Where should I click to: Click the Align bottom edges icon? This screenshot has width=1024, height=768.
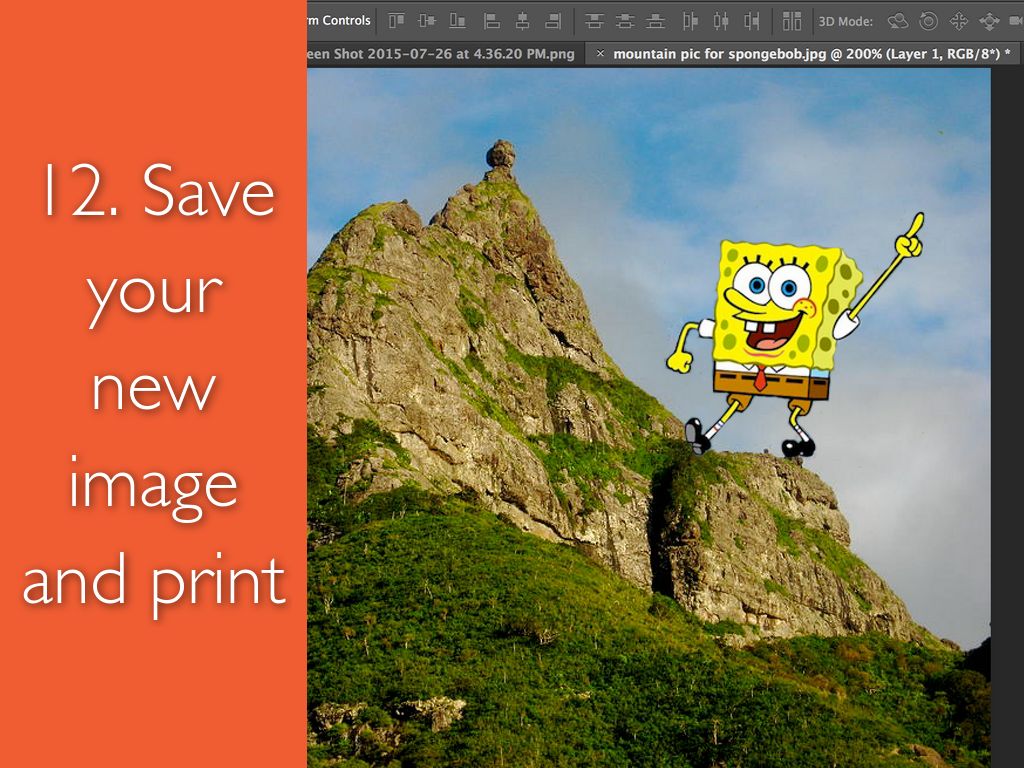457,21
